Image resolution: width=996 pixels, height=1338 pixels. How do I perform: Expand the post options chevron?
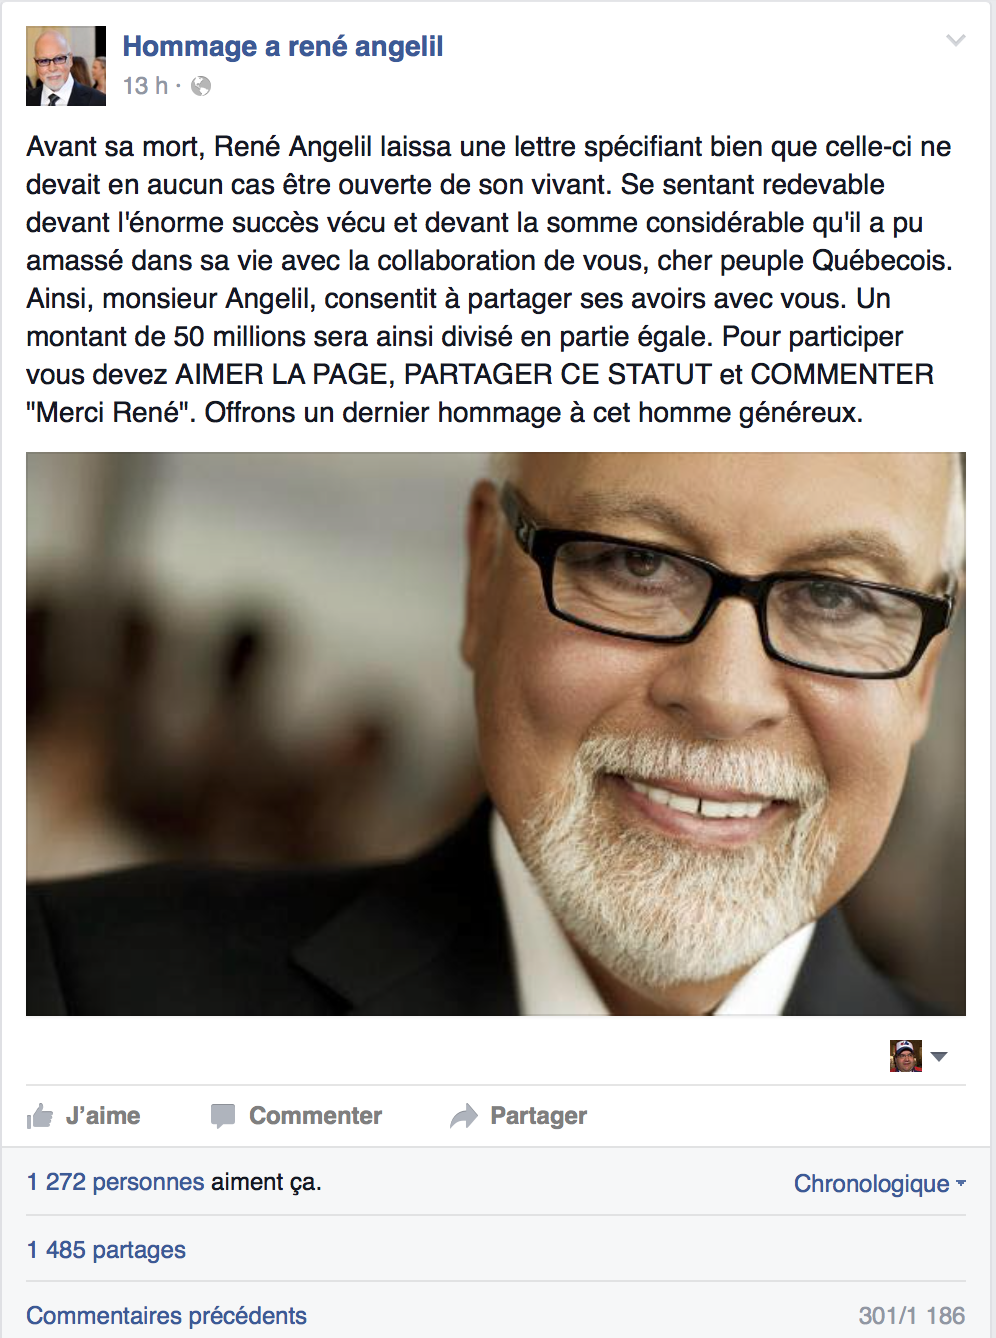click(956, 40)
